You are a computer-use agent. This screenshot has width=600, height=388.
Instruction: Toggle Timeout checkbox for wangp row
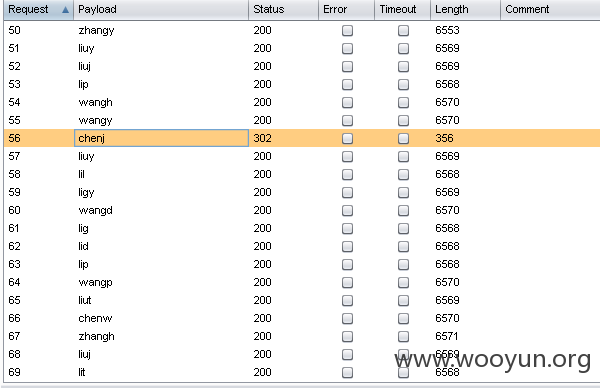coord(403,282)
